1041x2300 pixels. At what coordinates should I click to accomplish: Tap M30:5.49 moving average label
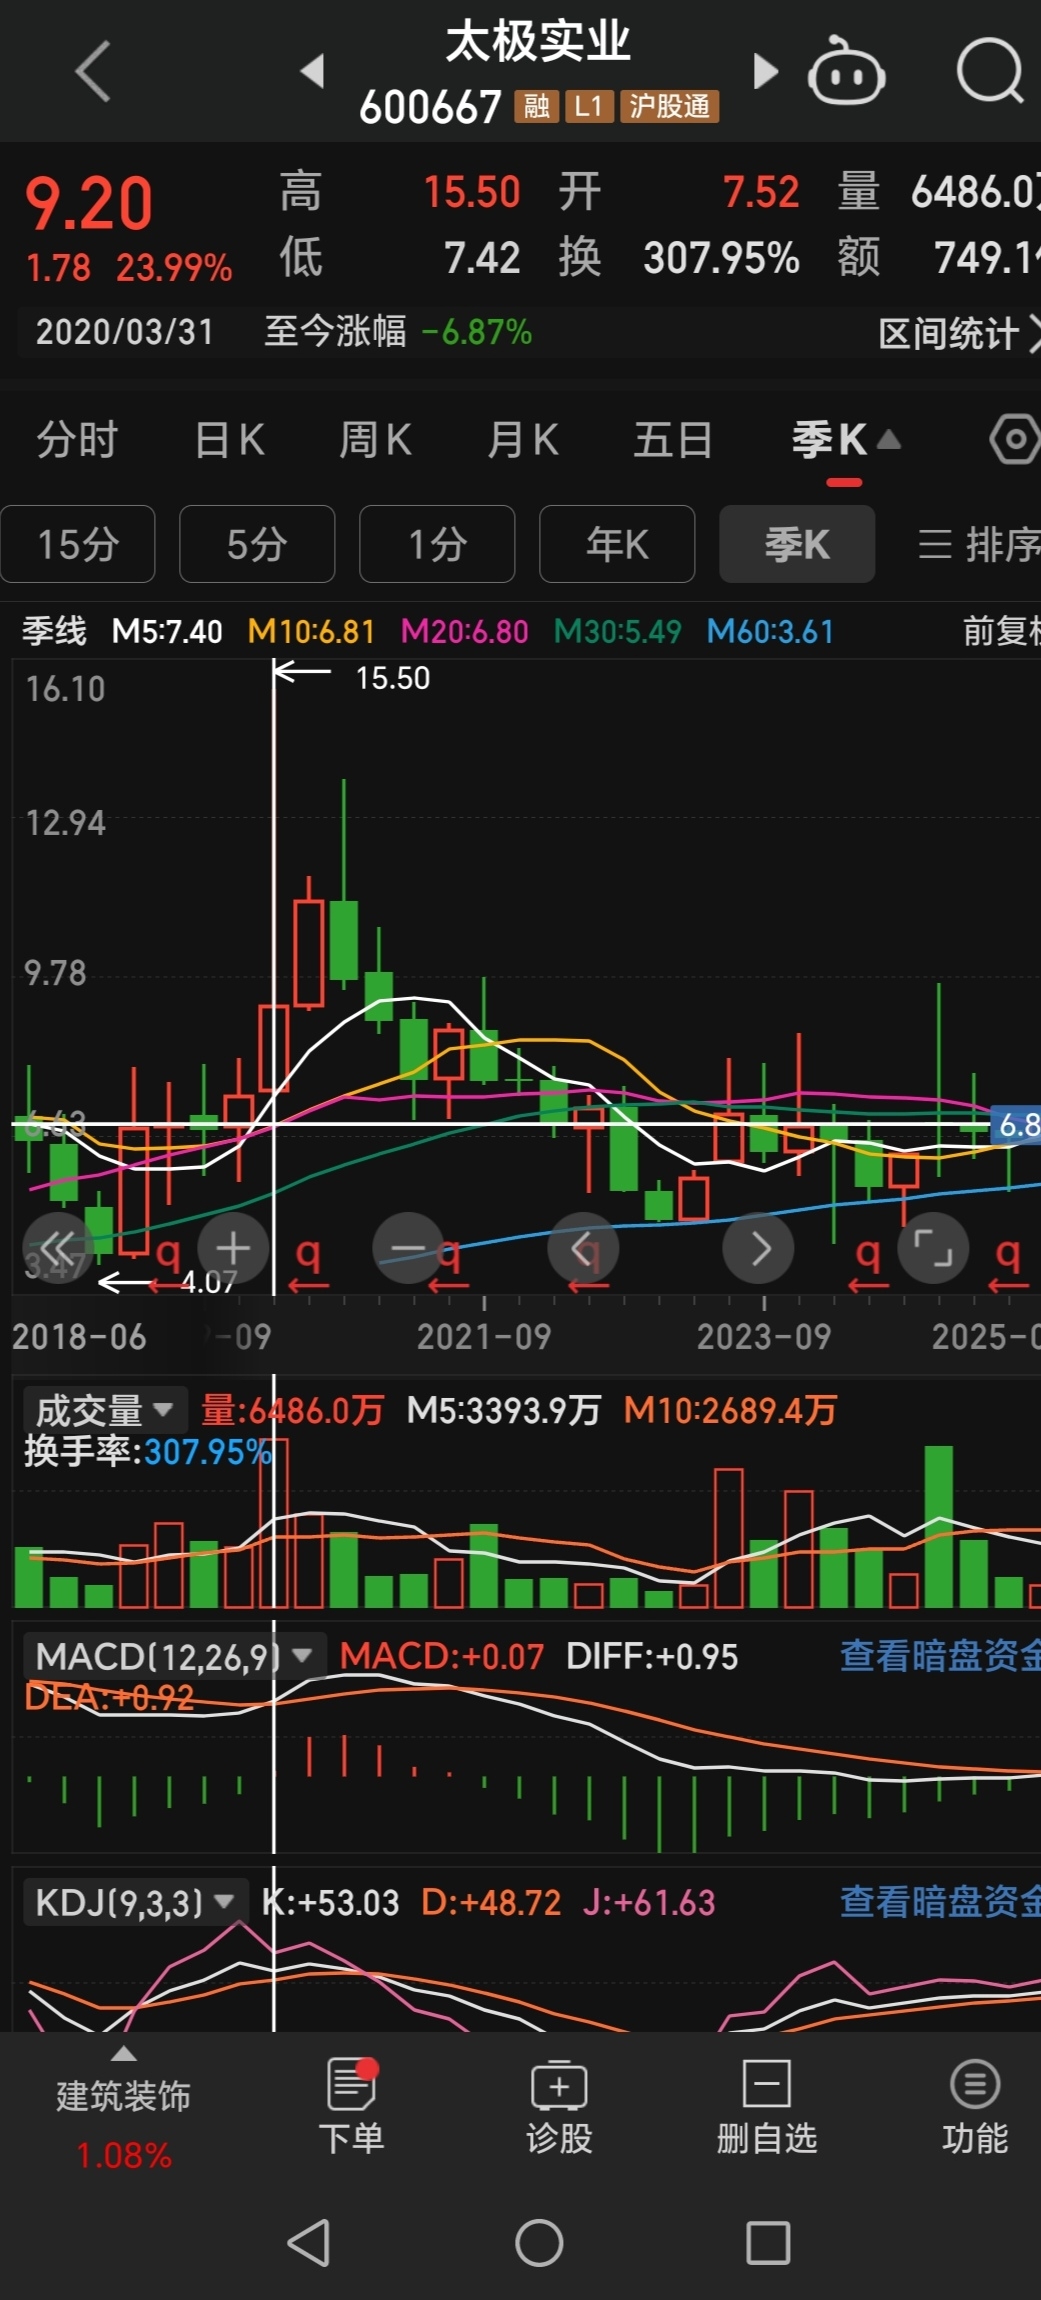click(x=617, y=631)
